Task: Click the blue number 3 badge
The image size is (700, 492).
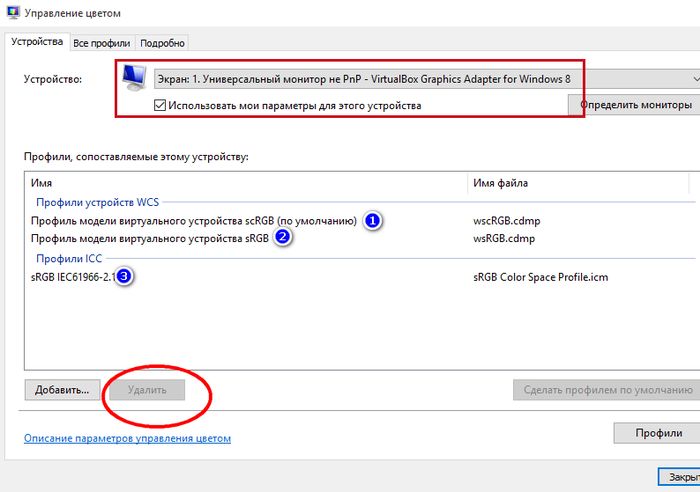Action: 123,276
